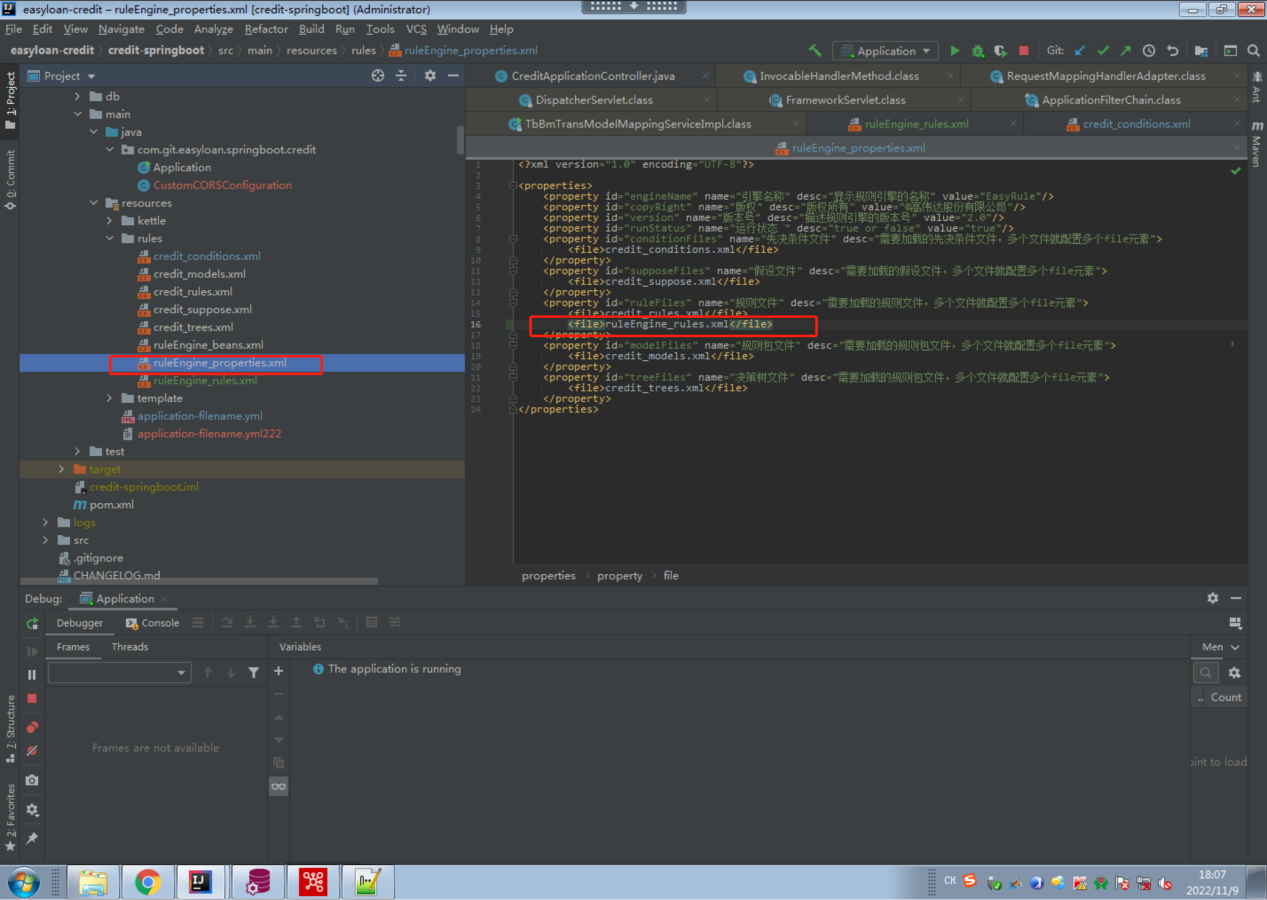Click the Debug bug icon in toolbar
Screen dimensions: 1267x900
(977, 51)
